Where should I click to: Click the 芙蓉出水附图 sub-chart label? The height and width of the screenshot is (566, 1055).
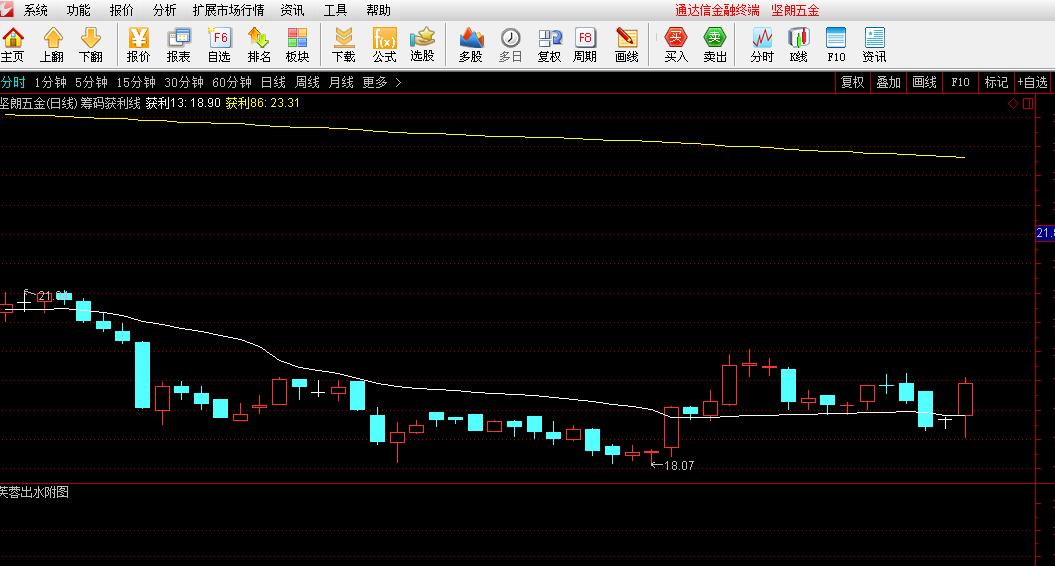34,492
